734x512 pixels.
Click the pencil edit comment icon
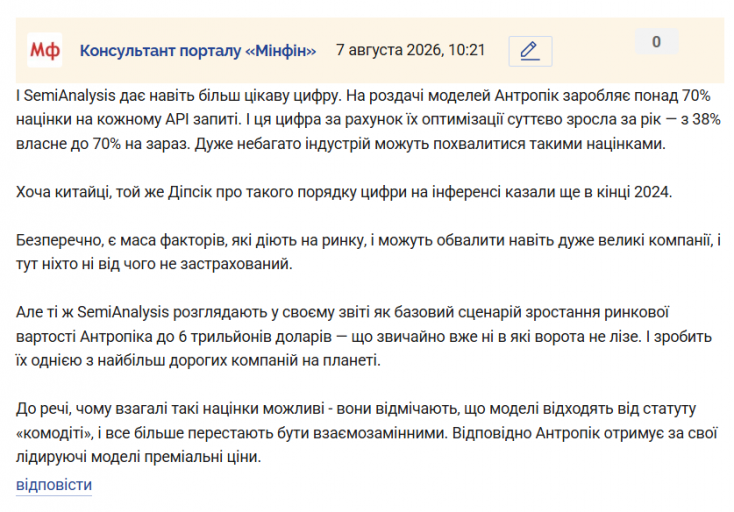[x=530, y=51]
